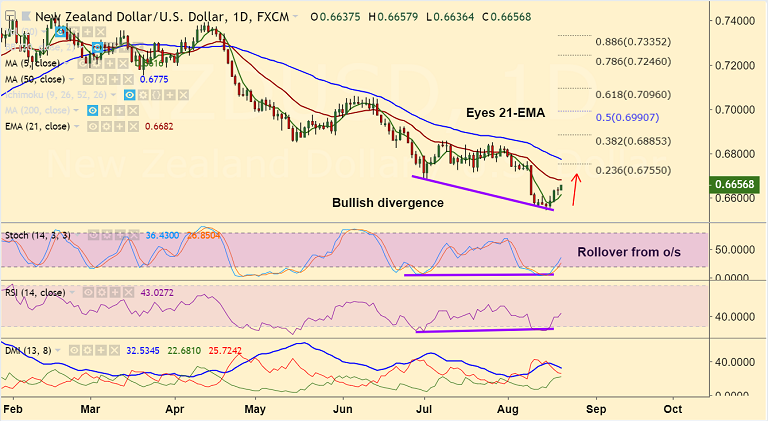Remove MA (200, close) with X icon
Viewport: 768px width, 421px height.
132,111
